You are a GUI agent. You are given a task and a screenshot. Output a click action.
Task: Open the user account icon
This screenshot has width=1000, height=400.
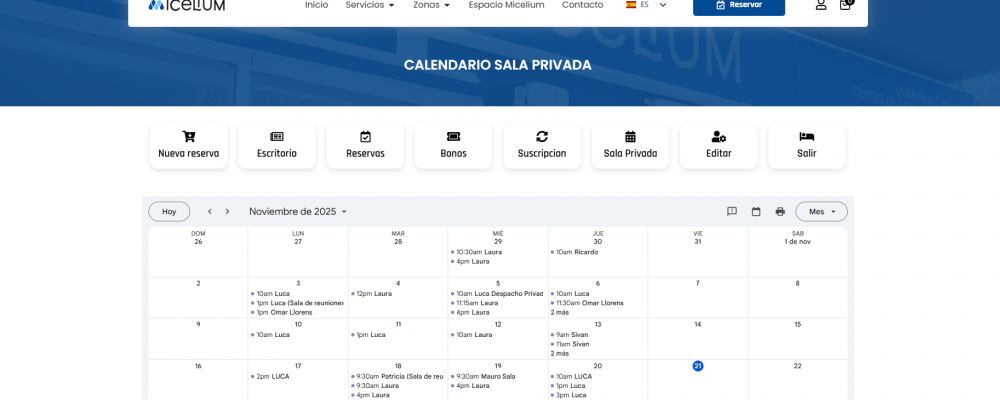(x=821, y=5)
